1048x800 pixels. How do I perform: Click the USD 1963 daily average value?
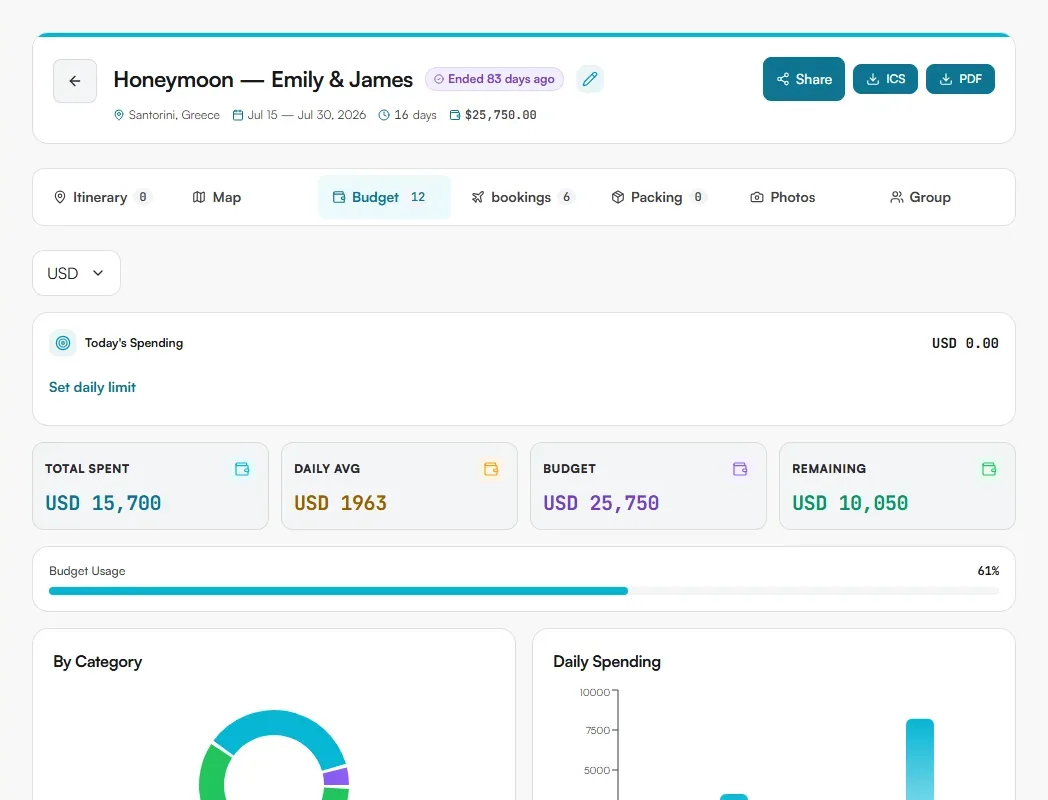click(x=340, y=503)
